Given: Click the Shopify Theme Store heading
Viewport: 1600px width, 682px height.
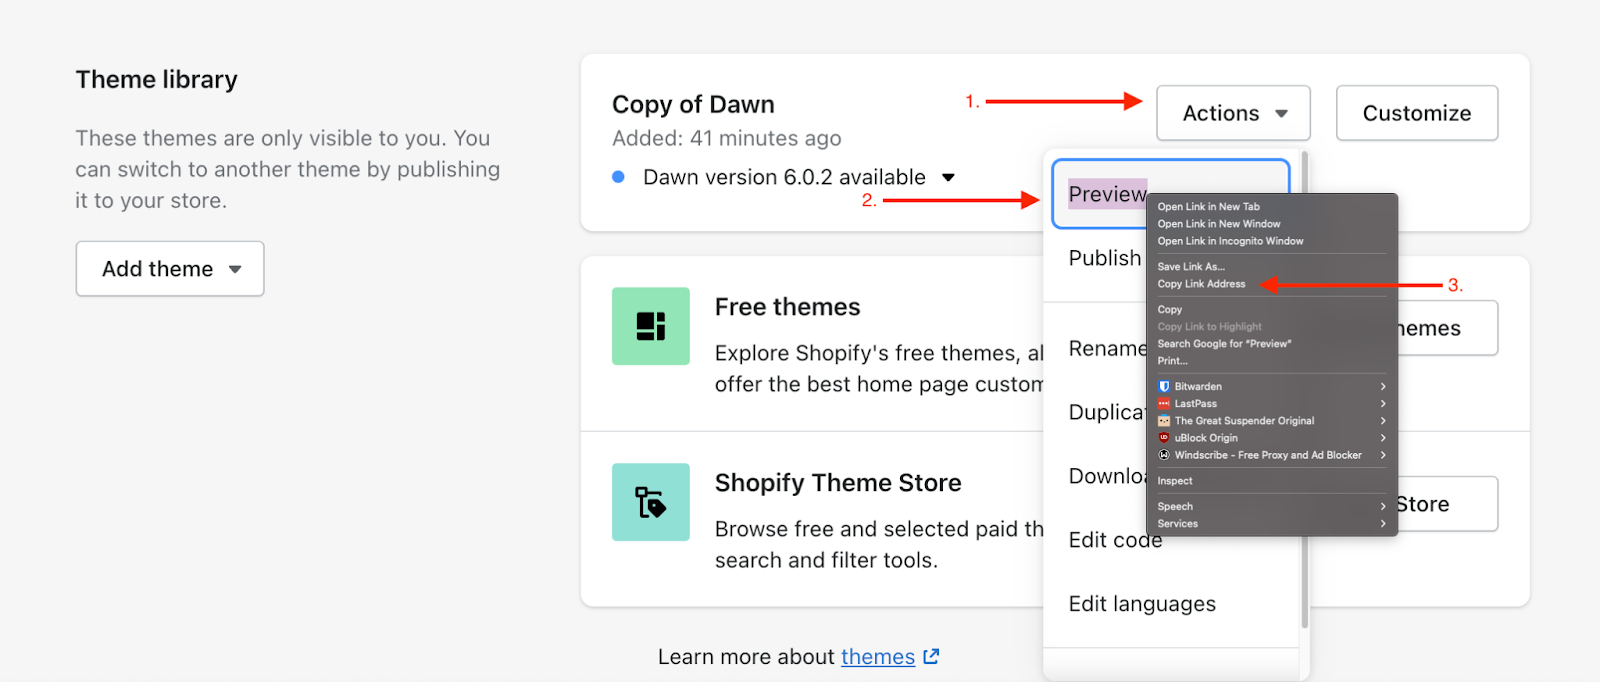Looking at the screenshot, I should 838,483.
